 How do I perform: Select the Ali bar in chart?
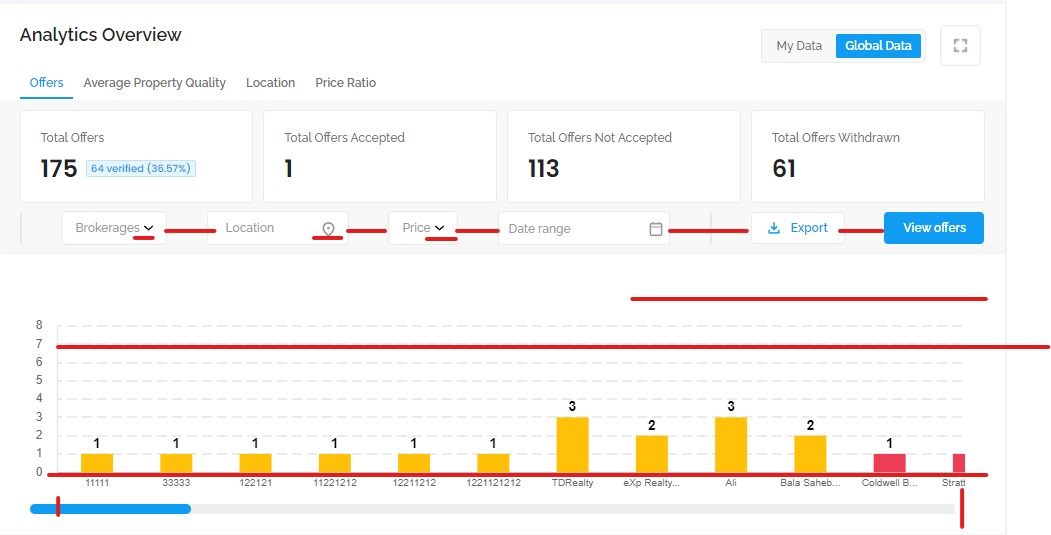(731, 444)
